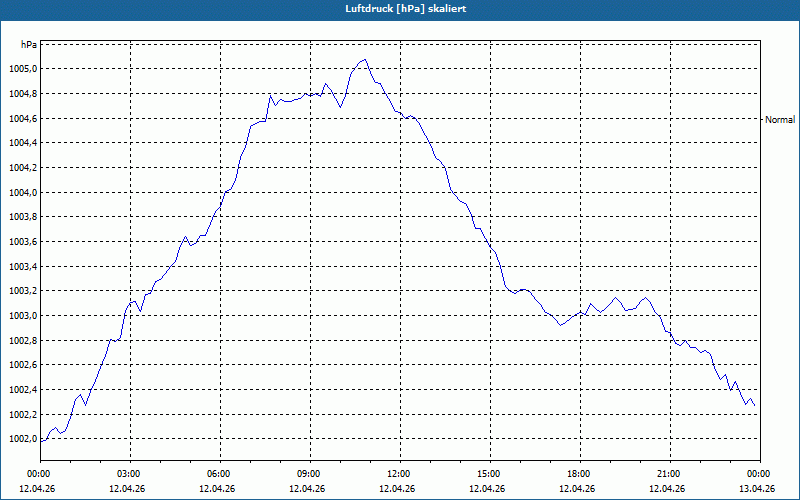Click the 'hPa' unit label

pos(29,44)
